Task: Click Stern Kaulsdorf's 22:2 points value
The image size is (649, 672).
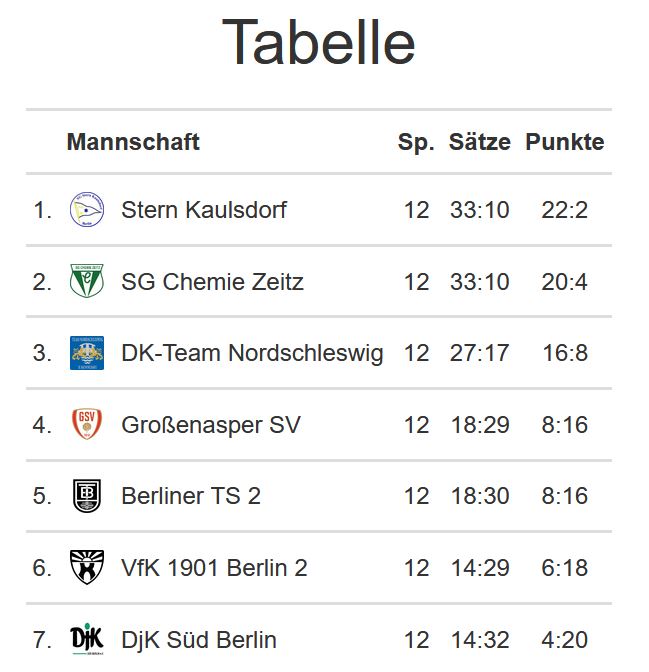Action: [565, 210]
